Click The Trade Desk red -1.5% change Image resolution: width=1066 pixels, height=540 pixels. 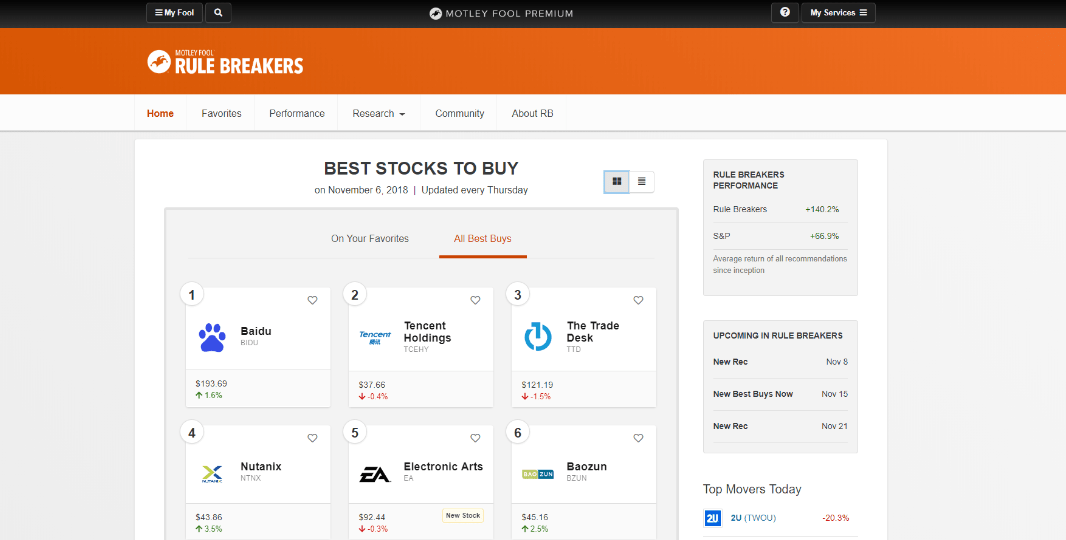tap(536, 396)
